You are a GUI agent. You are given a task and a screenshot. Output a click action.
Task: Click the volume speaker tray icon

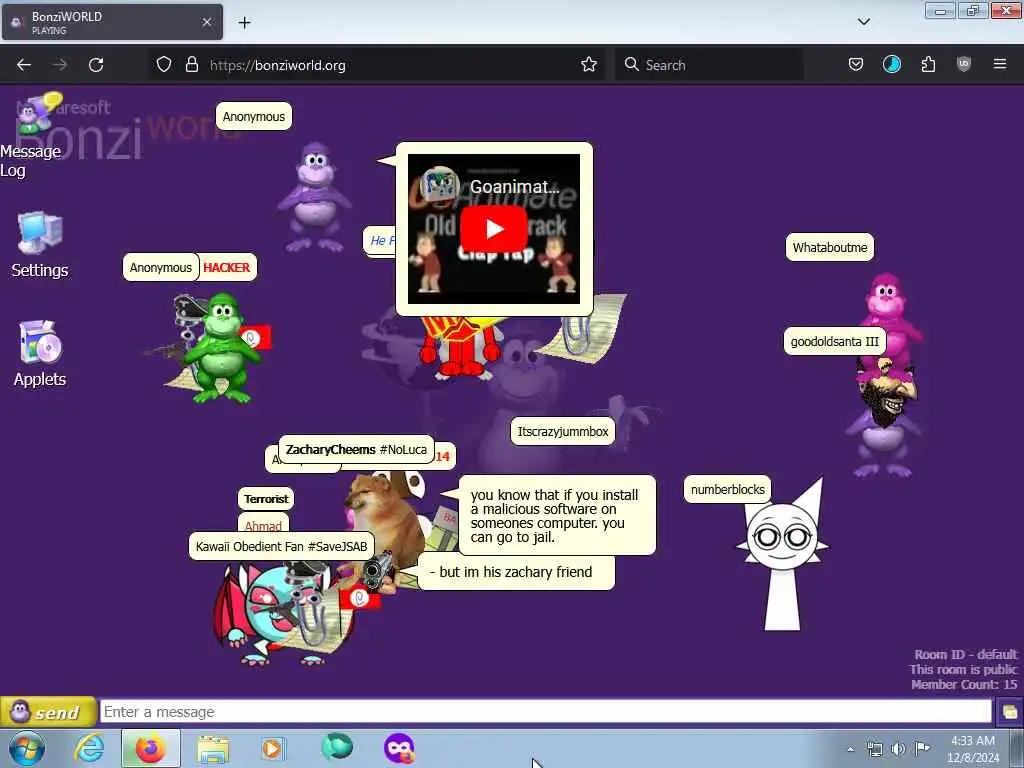point(898,749)
